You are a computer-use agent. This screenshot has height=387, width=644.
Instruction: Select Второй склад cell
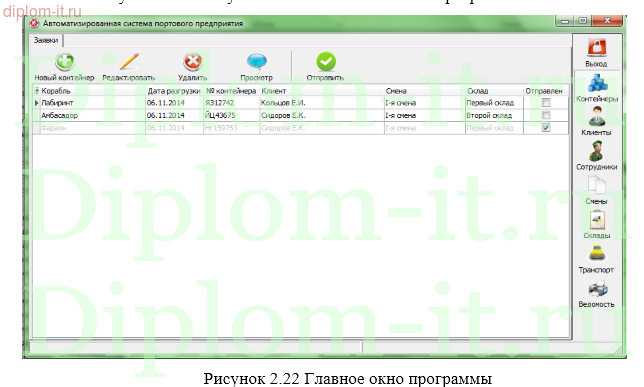[x=494, y=115]
